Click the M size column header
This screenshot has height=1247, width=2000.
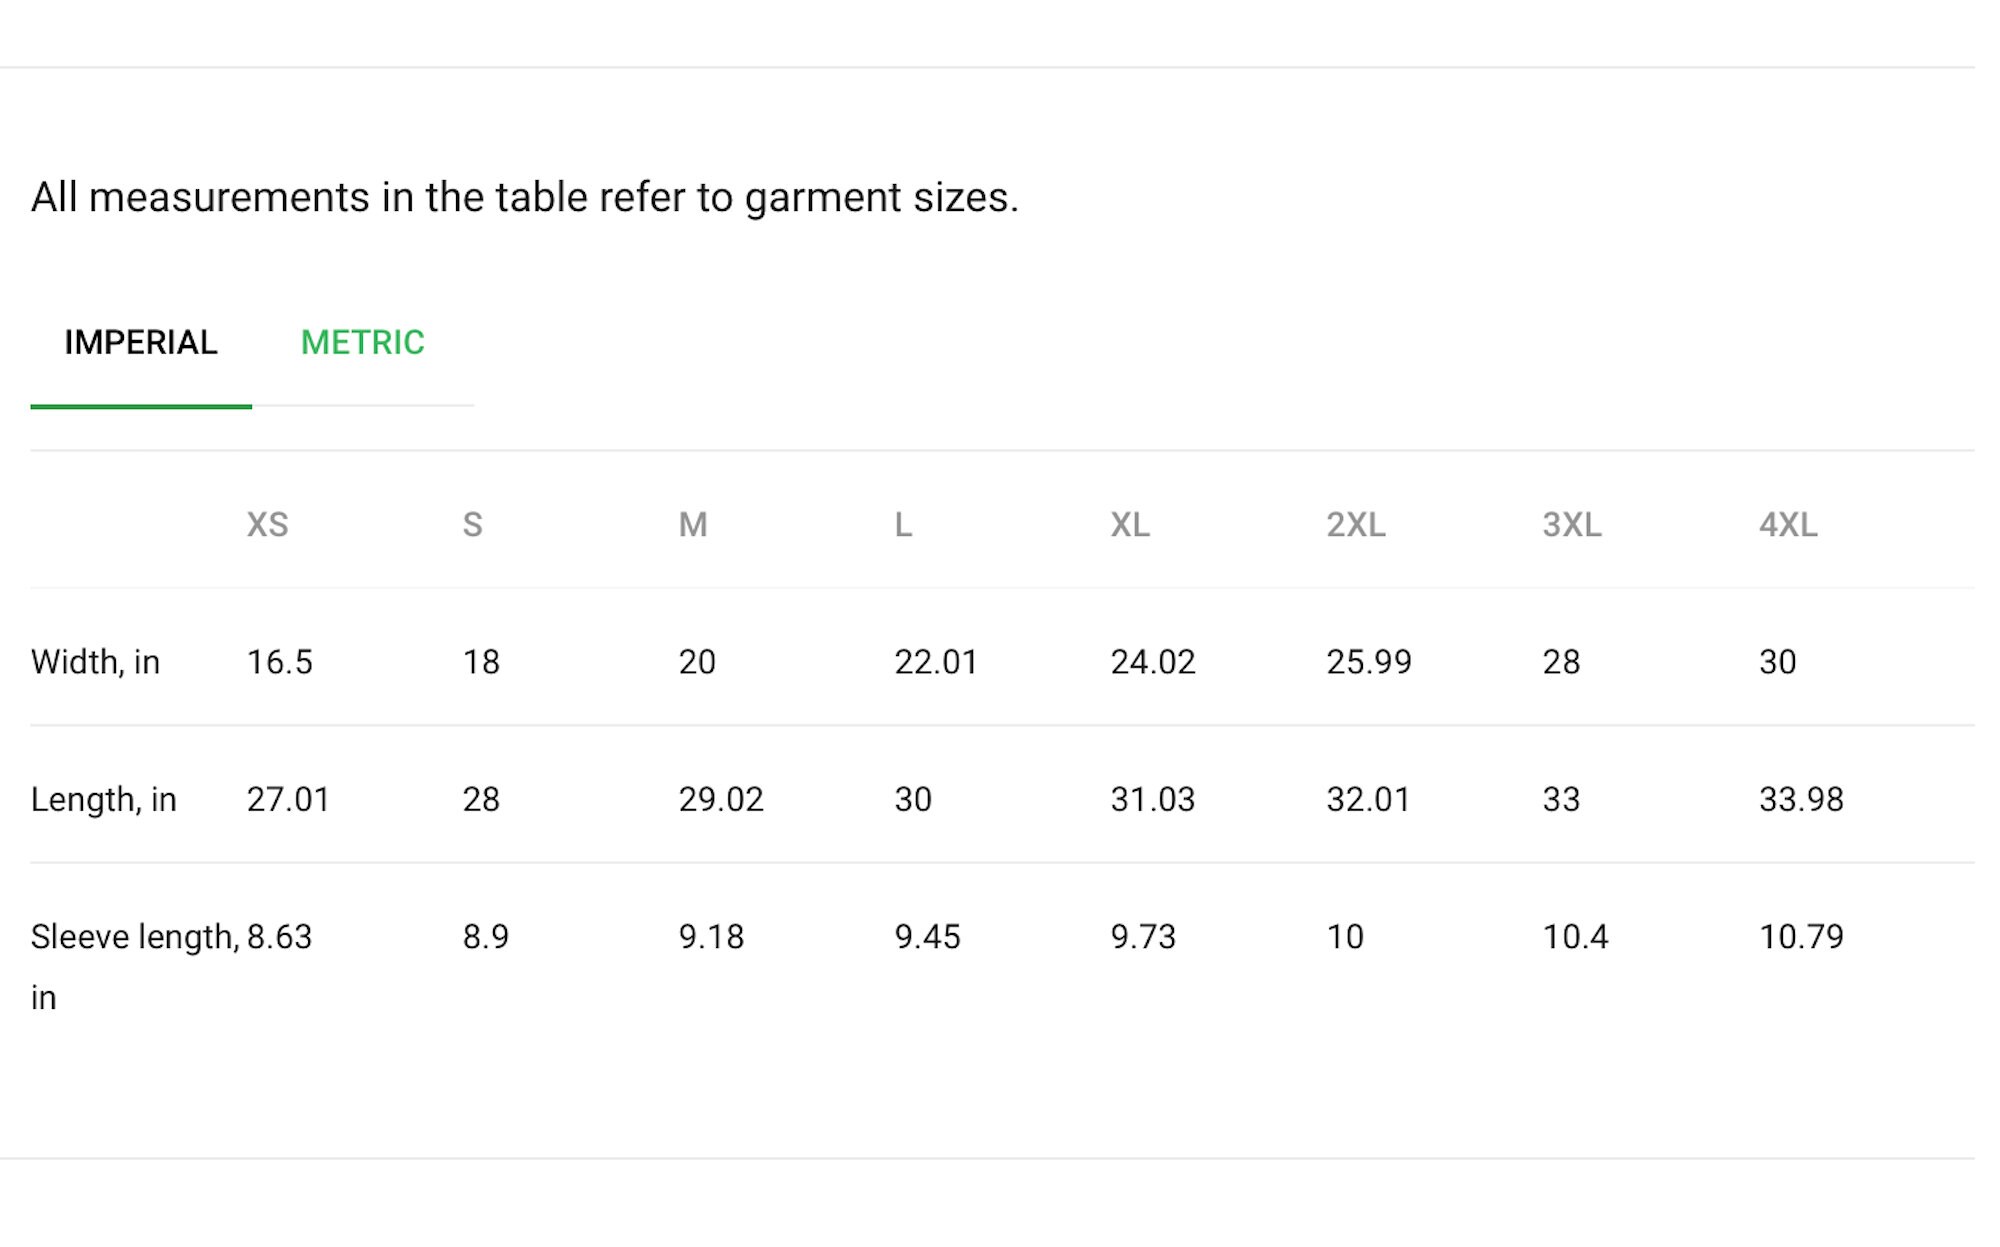(x=693, y=525)
